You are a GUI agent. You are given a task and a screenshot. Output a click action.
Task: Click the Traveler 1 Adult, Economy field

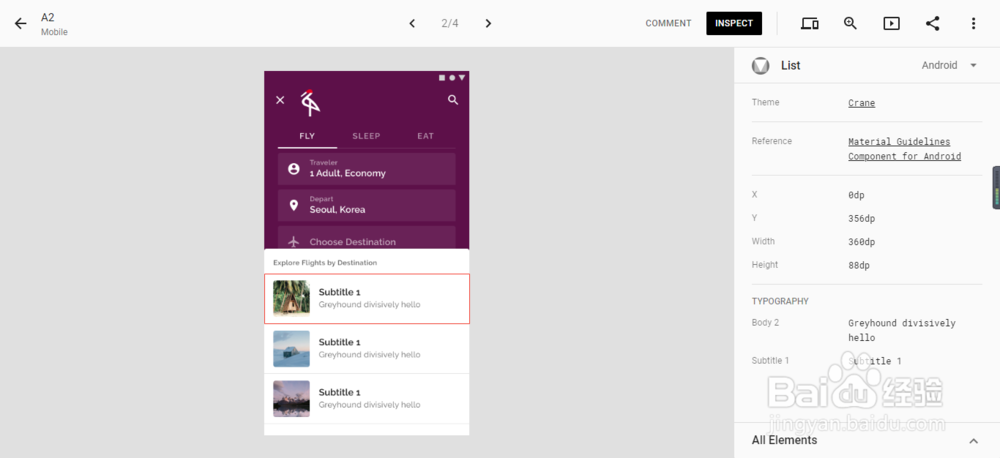click(x=367, y=168)
